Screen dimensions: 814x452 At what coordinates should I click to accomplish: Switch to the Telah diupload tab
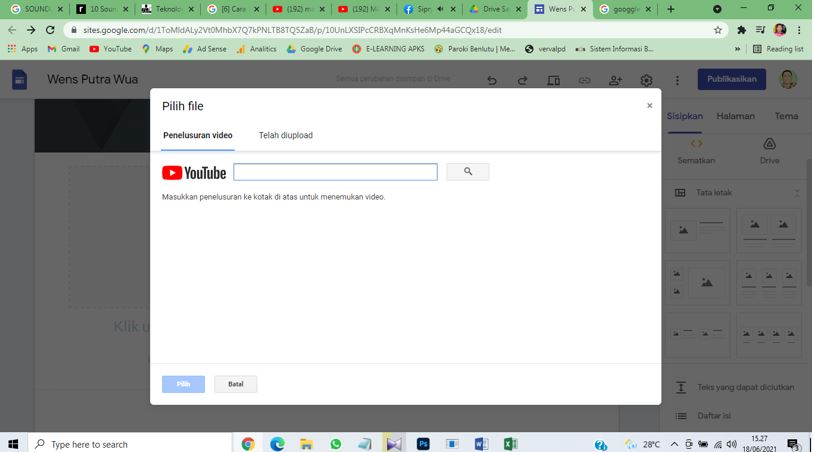pos(285,135)
